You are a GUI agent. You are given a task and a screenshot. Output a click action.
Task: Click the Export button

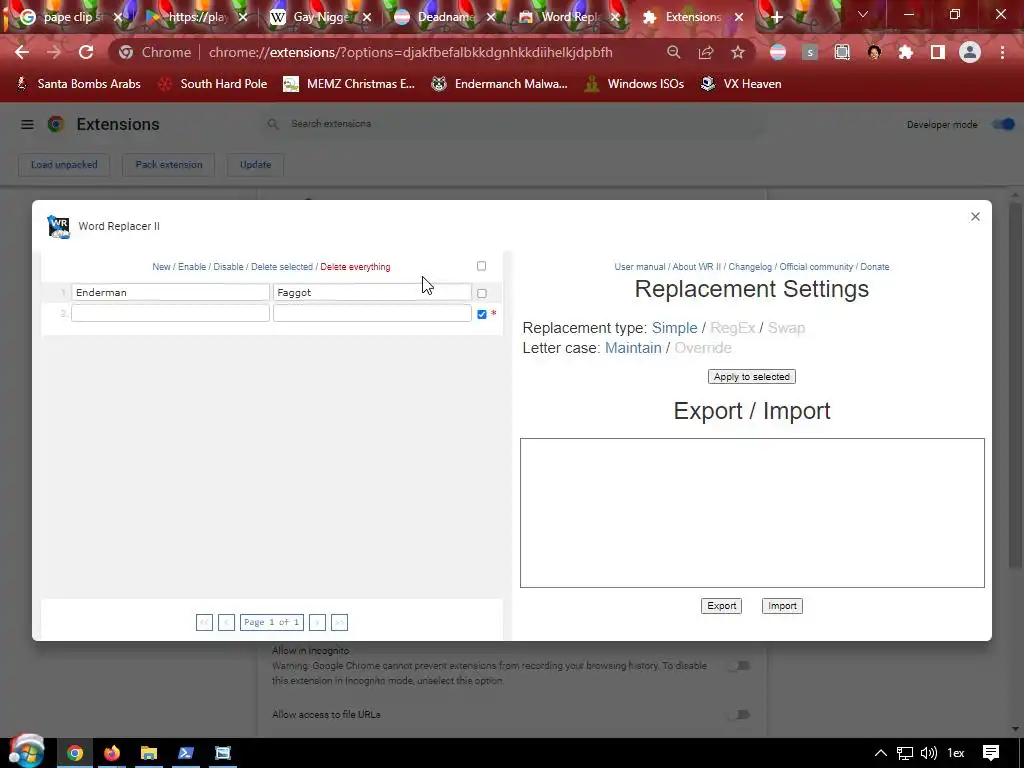tap(722, 606)
